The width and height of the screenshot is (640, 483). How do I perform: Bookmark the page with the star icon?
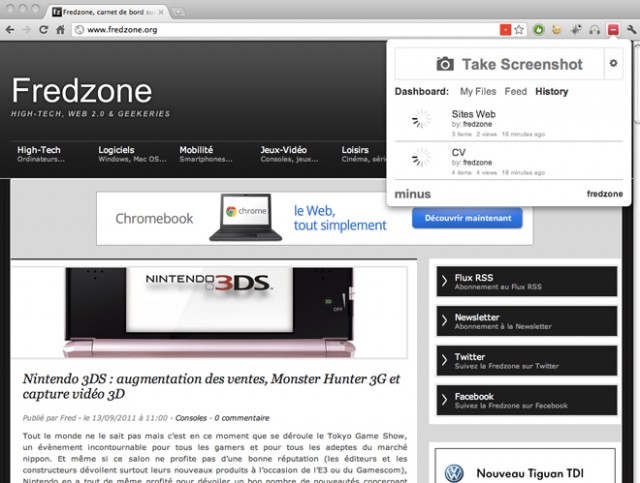tap(519, 29)
